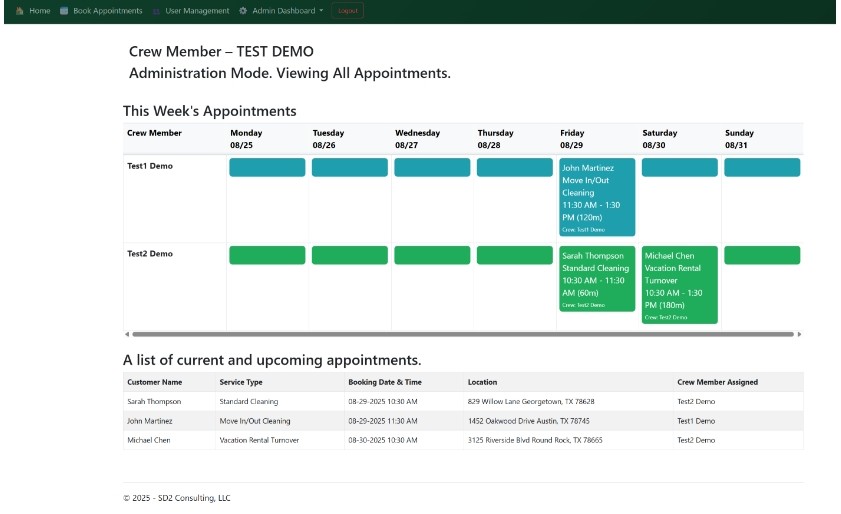Select Test2 Demo's empty Wednesday slot
The width and height of the screenshot is (841, 514).
point(432,255)
